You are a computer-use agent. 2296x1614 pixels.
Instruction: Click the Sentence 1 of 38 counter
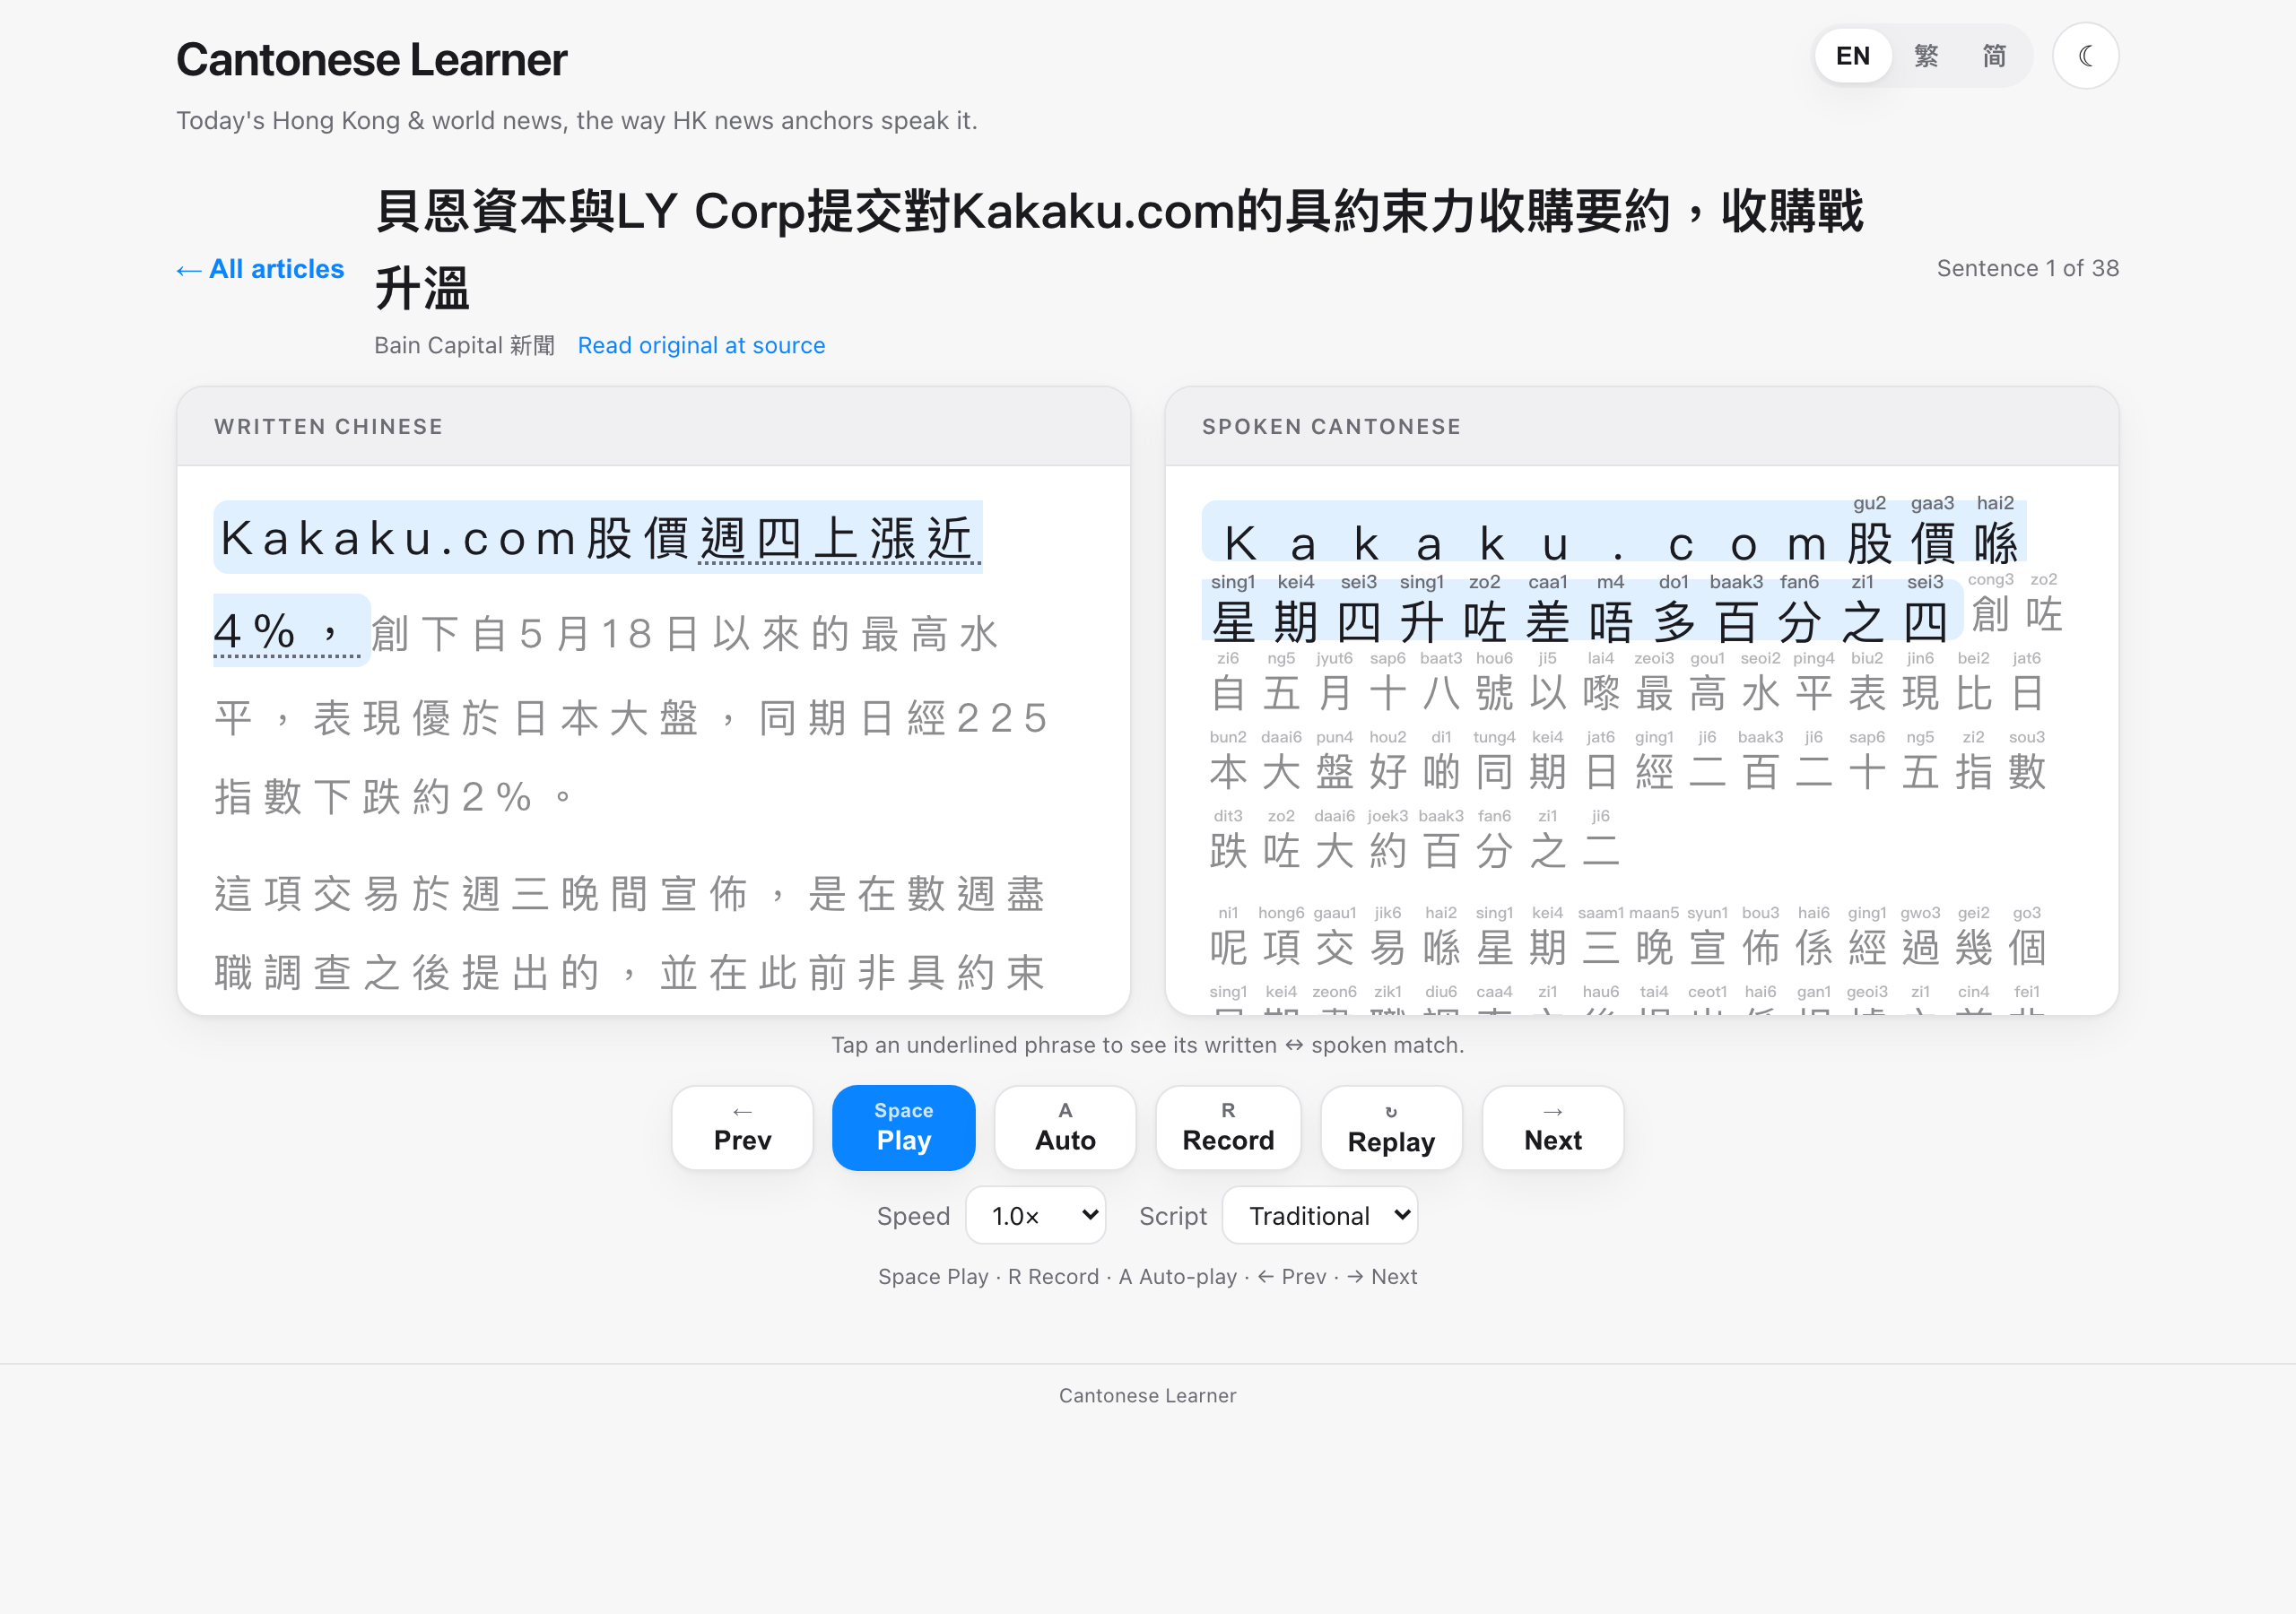click(2027, 268)
